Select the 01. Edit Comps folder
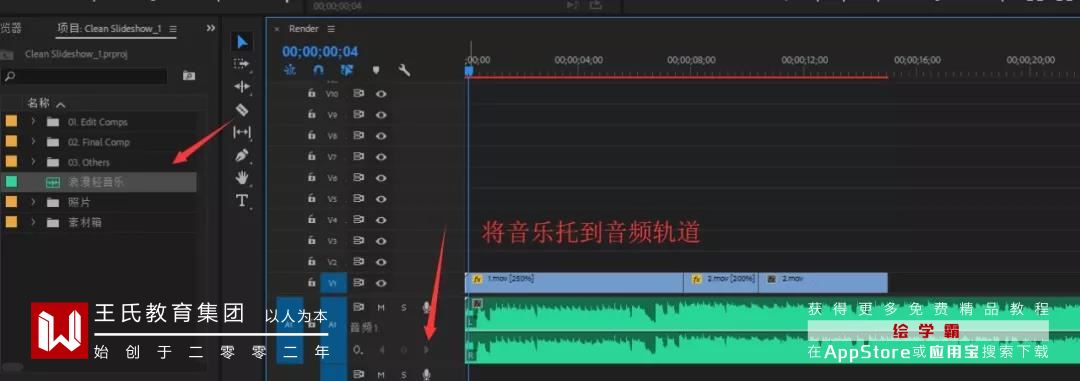The width and height of the screenshot is (1080, 381). (x=97, y=122)
